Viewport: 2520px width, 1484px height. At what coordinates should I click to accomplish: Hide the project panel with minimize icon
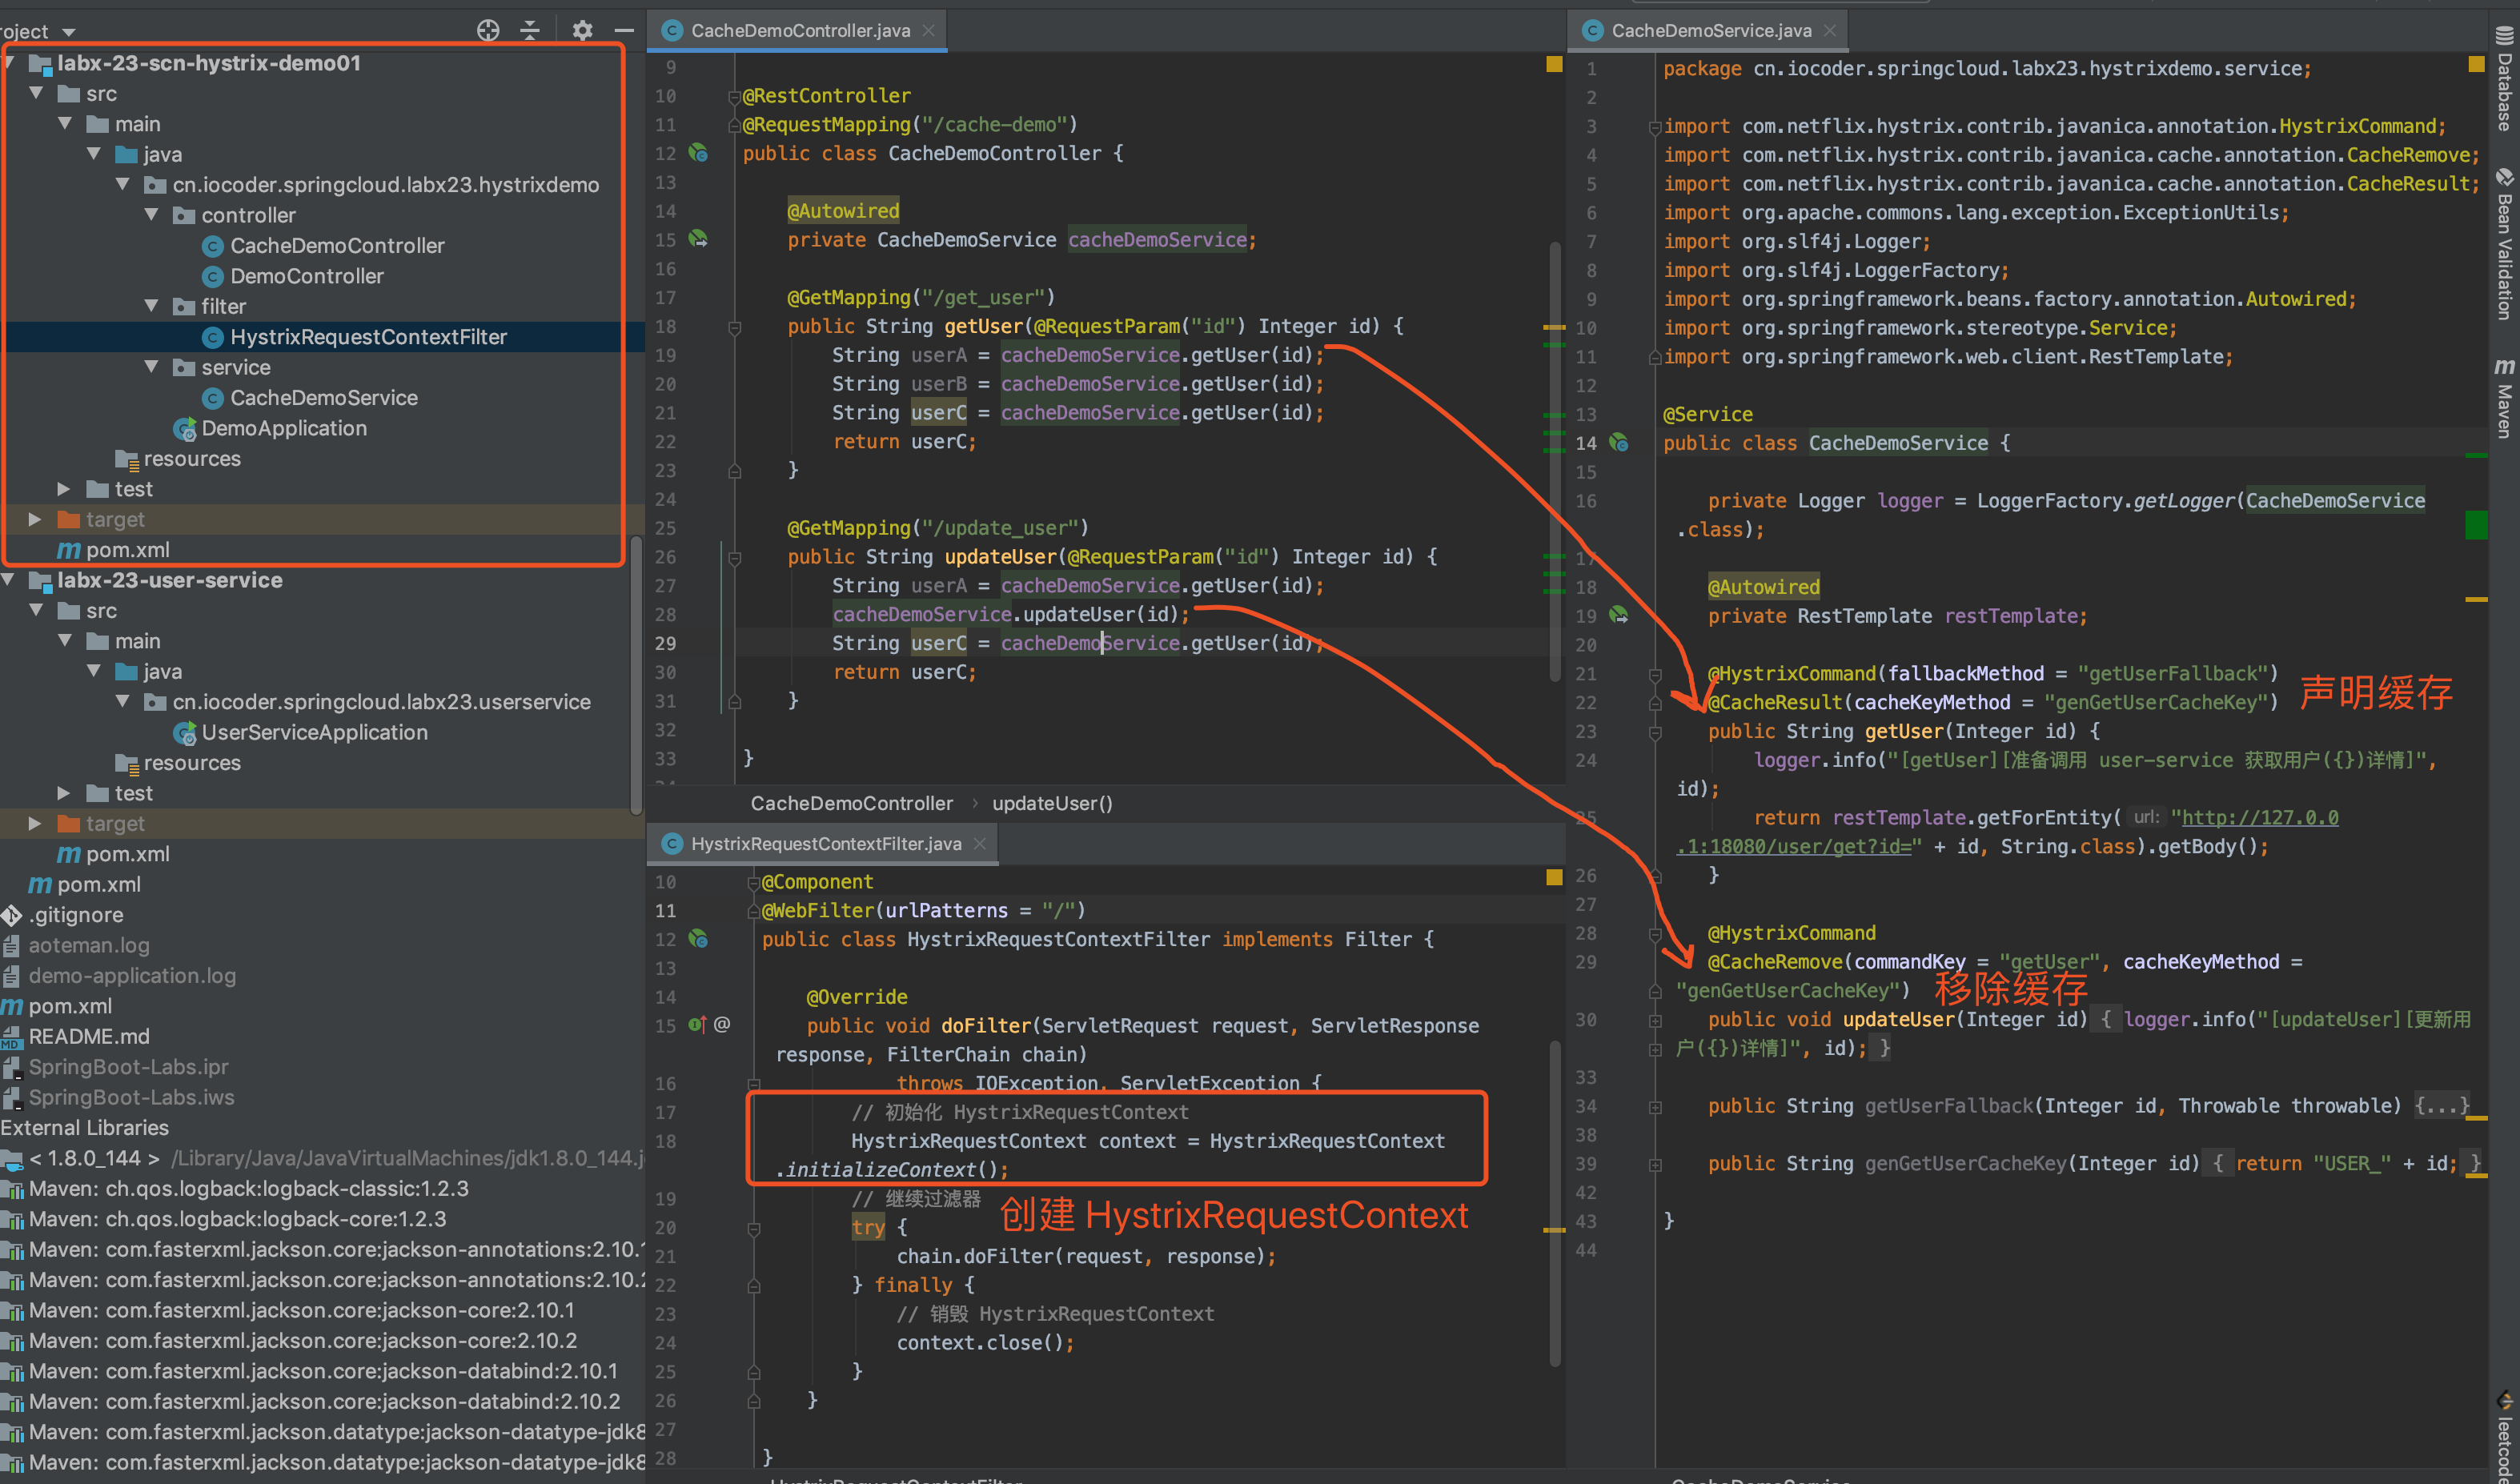click(x=624, y=30)
